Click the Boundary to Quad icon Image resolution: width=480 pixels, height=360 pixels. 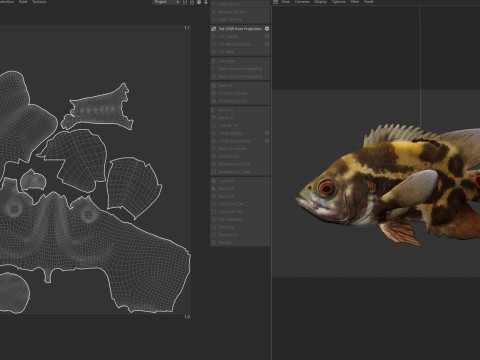point(214,172)
